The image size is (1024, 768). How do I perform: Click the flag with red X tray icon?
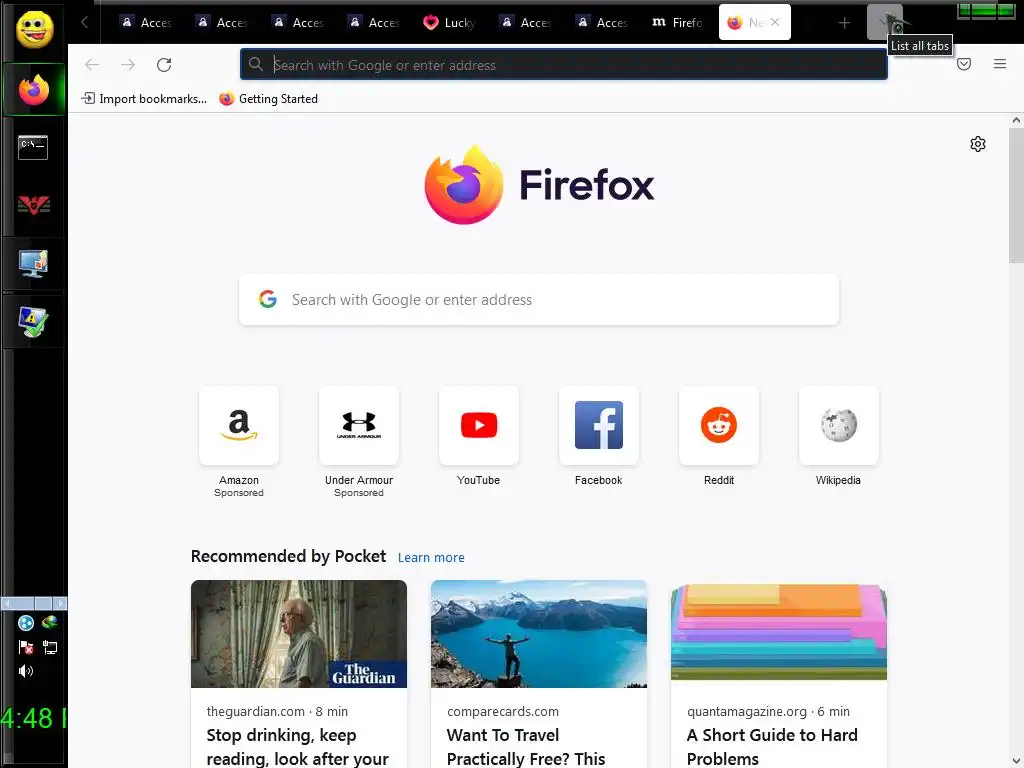click(26, 647)
